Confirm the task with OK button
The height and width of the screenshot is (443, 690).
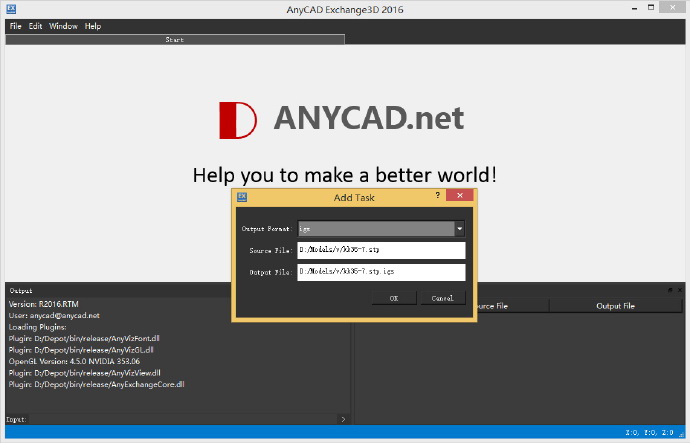click(394, 298)
